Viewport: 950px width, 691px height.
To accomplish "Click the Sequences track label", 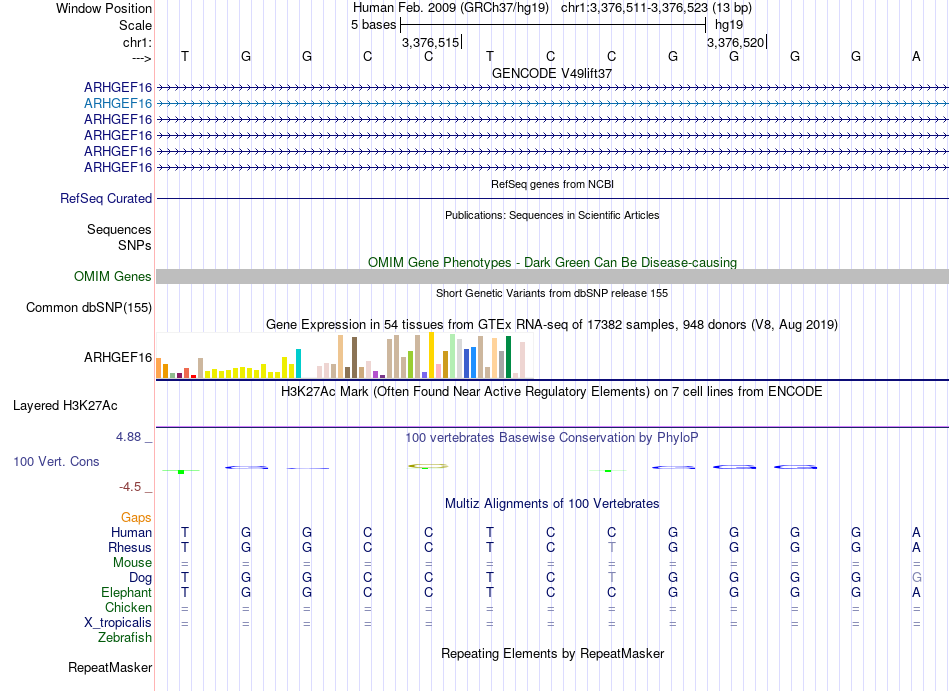I will [119, 230].
